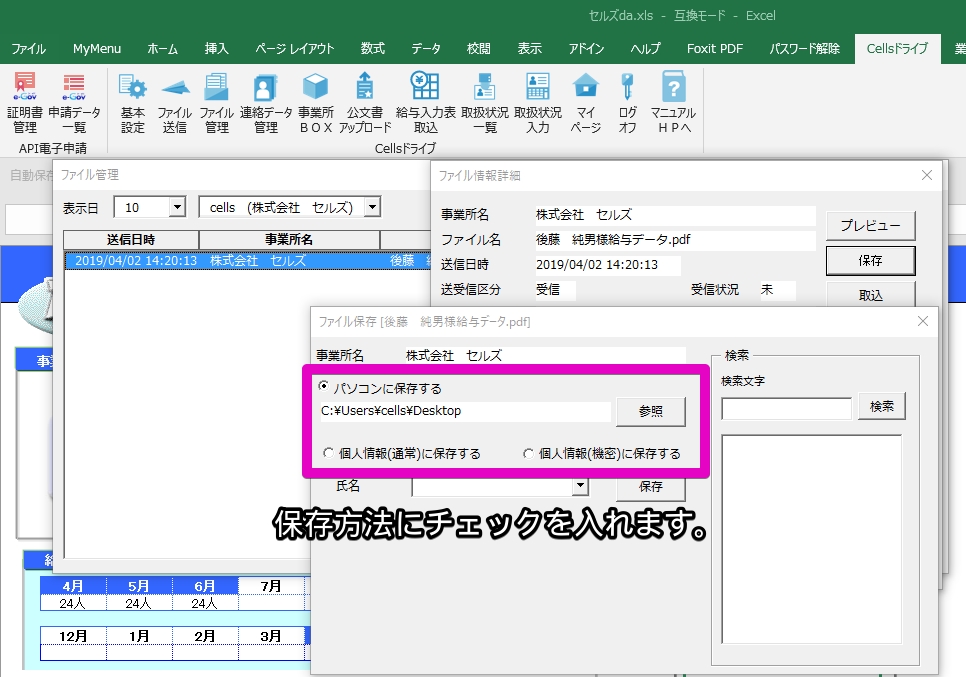Image resolution: width=966 pixels, height=677 pixels.
Task: Open 連絡データ管理 icon
Action: pyautogui.click(x=266, y=102)
